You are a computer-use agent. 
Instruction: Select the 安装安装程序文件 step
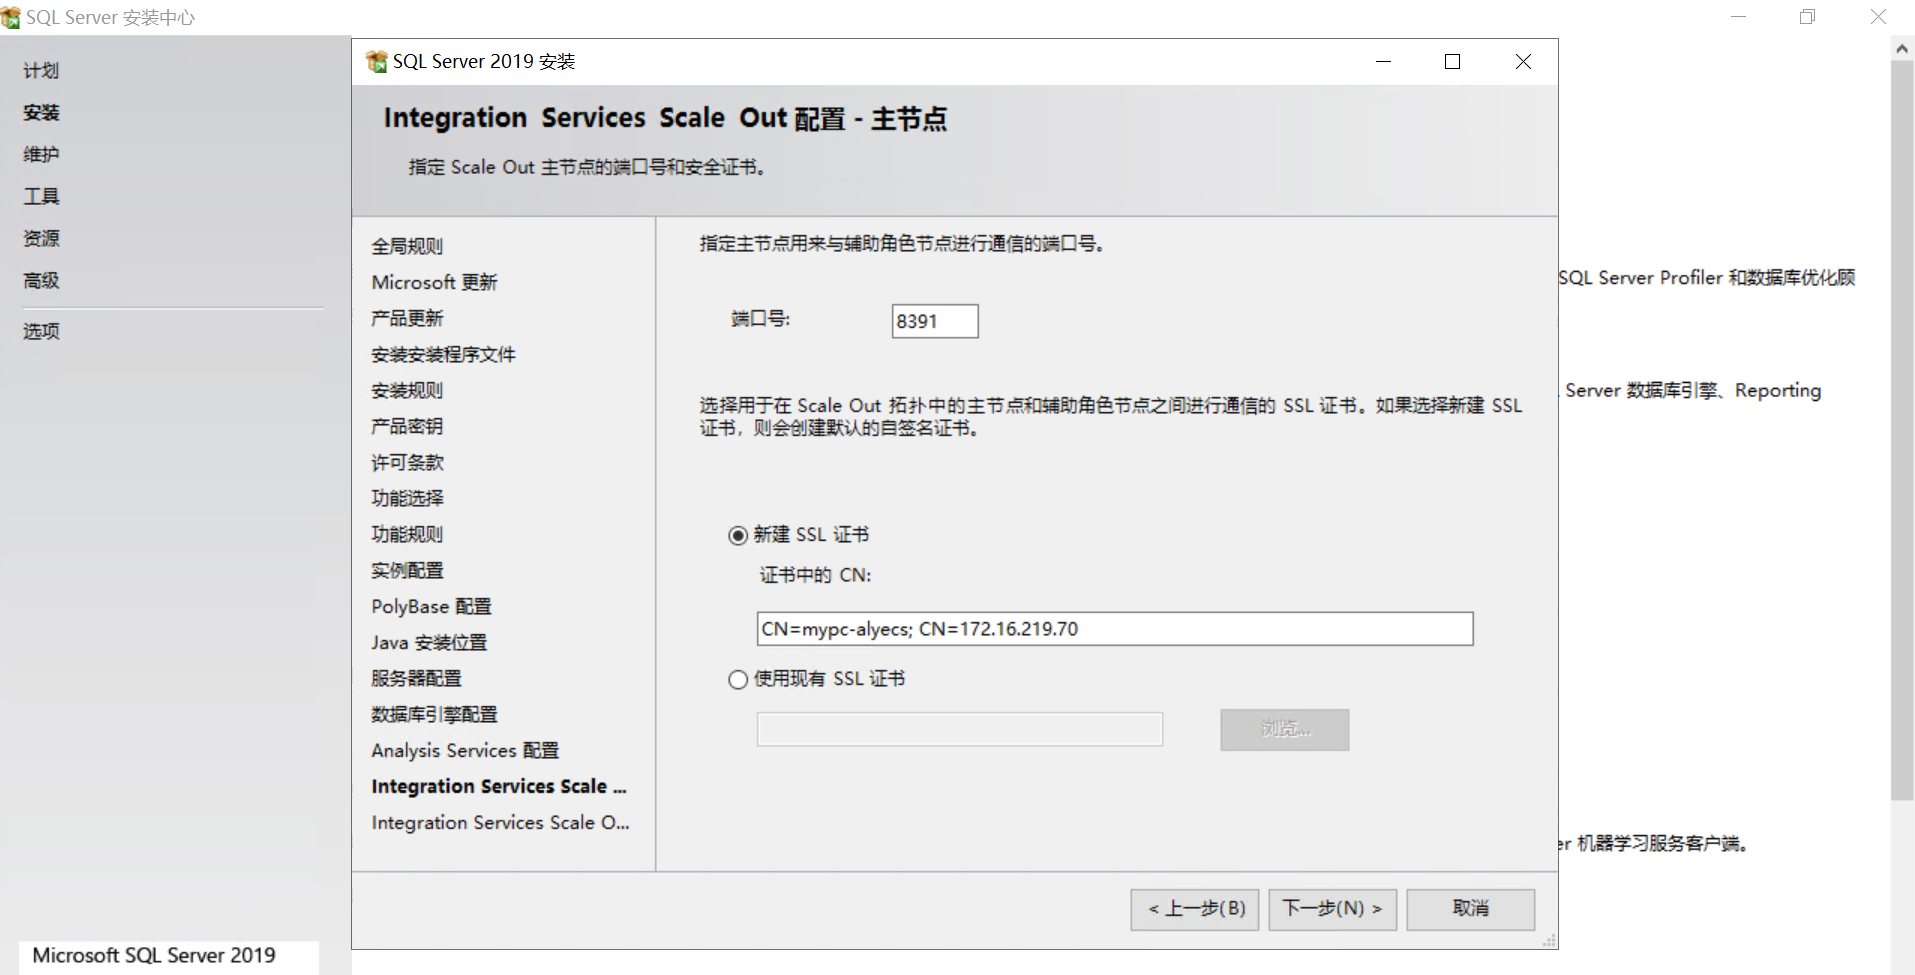point(443,354)
